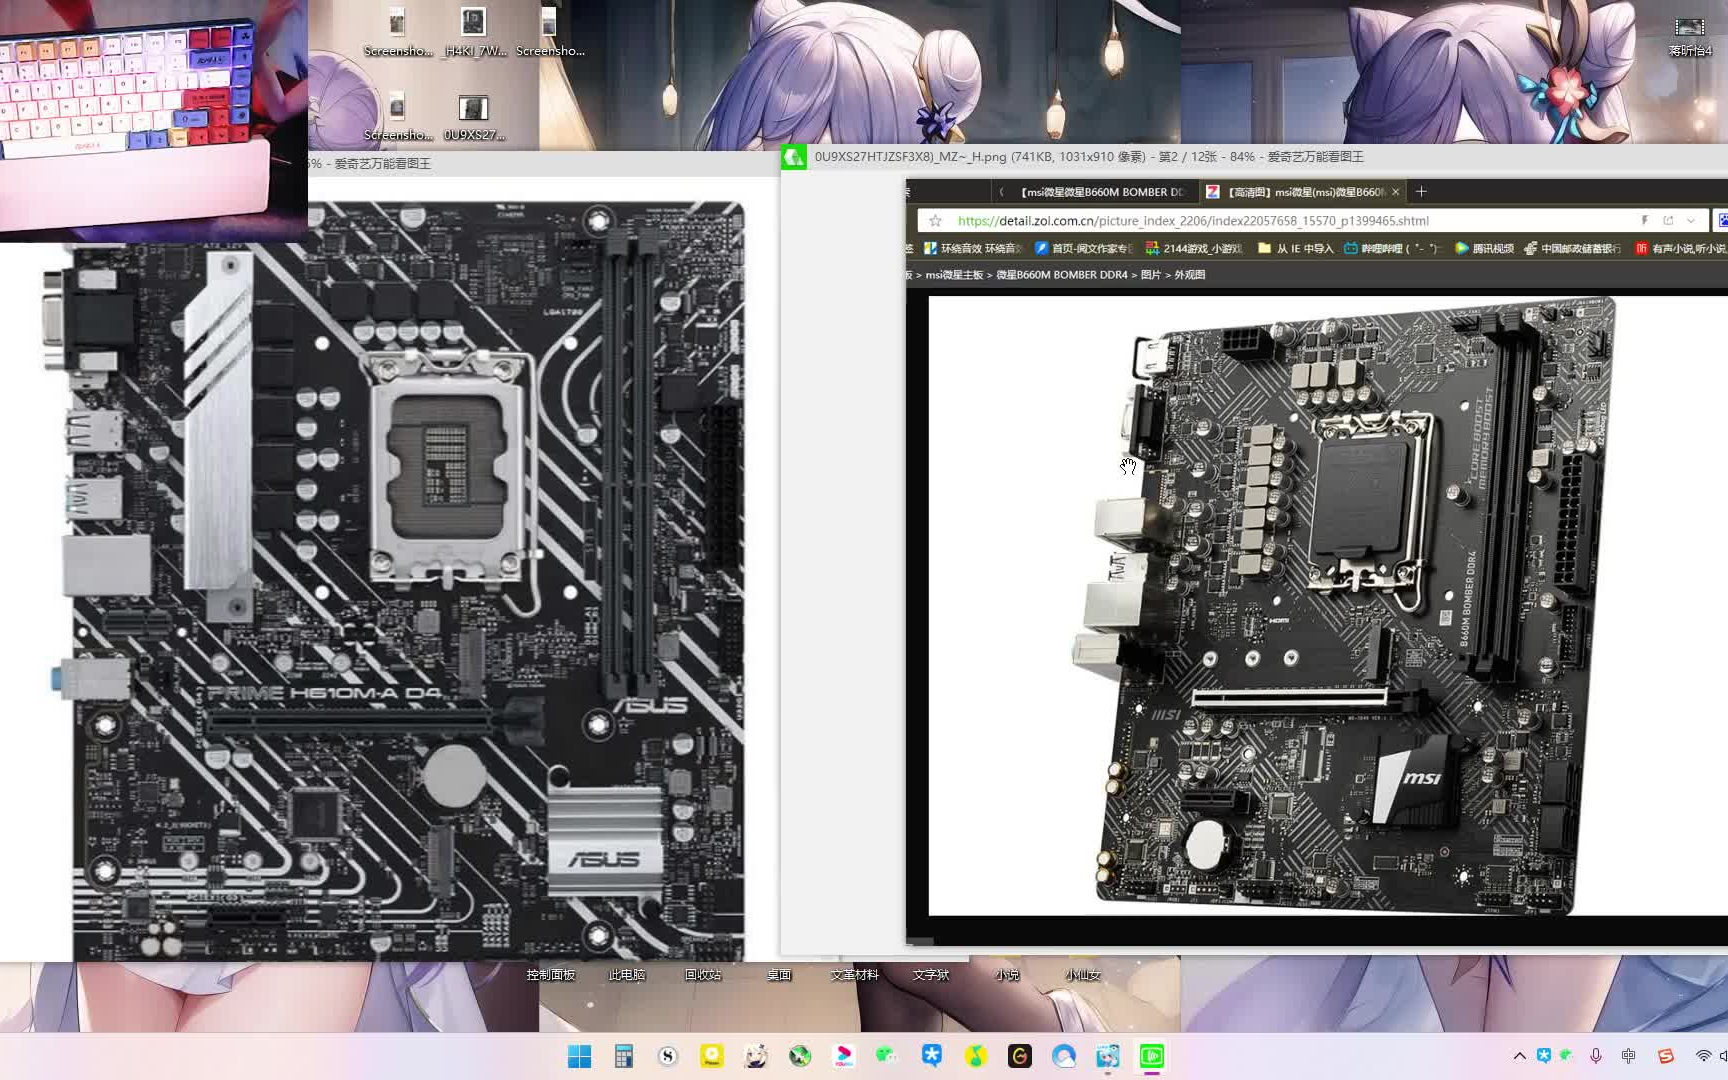Screen dimensions: 1728x1080
Task: Click the 外观图 breadcrumb link
Action: click(x=1189, y=275)
